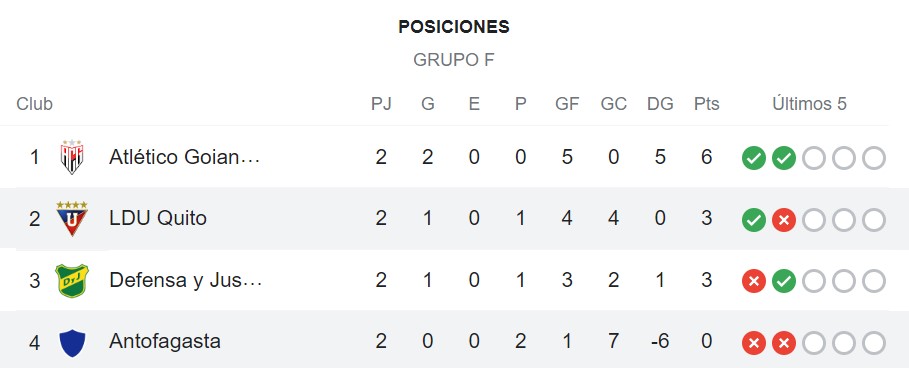Click the Pts column header
This screenshot has width=909, height=368.
(707, 104)
